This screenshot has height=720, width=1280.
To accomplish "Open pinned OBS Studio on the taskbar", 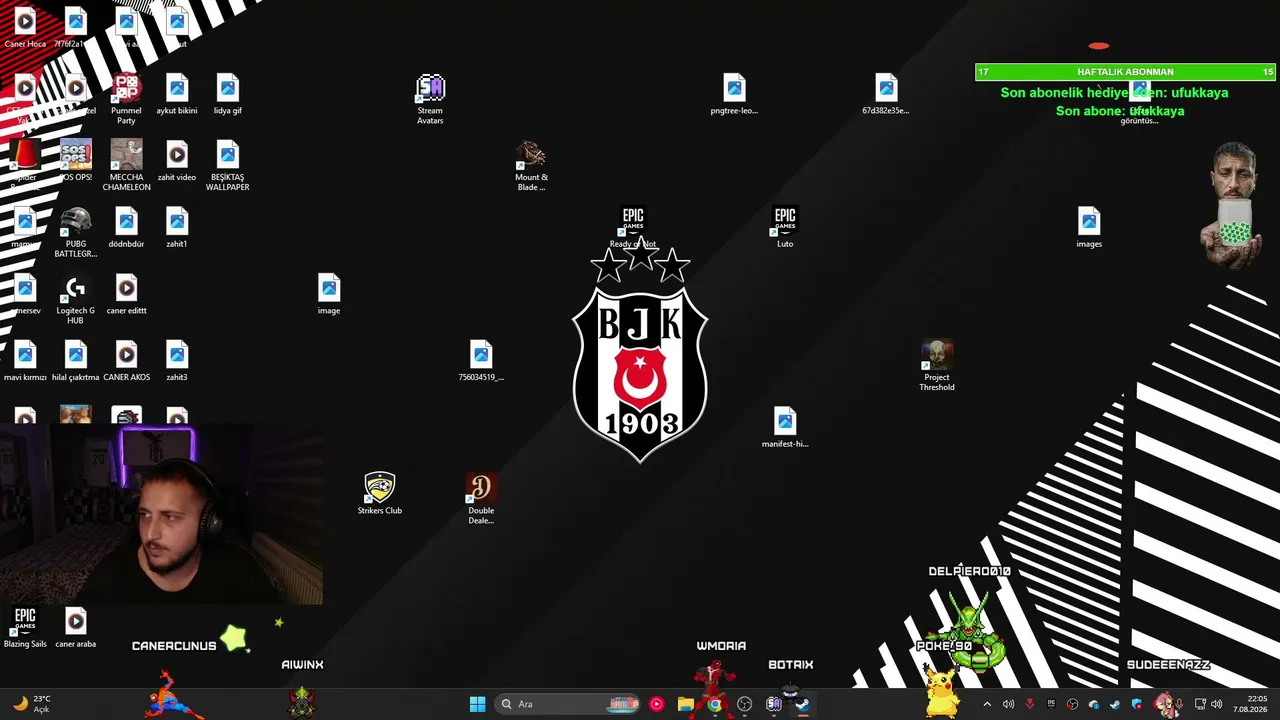I will coord(744,704).
